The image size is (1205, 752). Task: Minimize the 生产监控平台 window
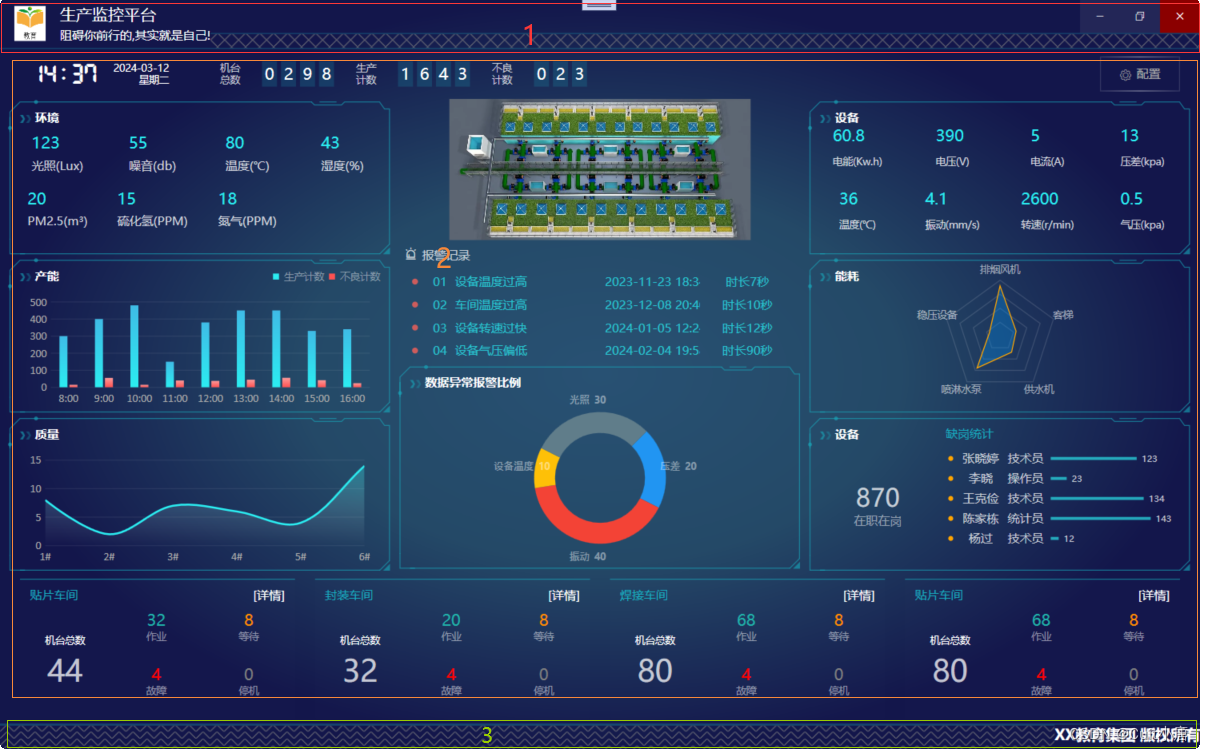1100,17
